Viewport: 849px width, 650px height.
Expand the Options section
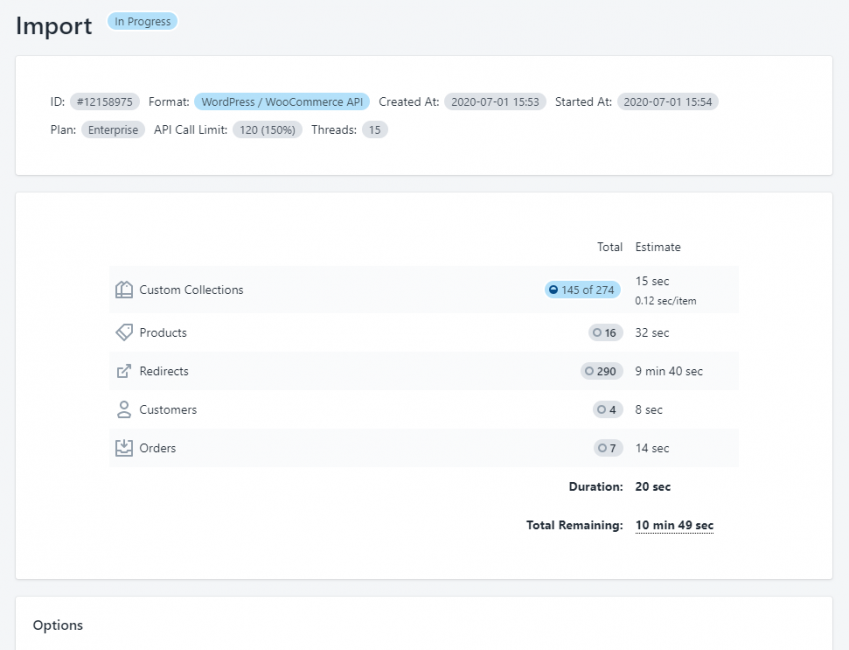coord(57,625)
